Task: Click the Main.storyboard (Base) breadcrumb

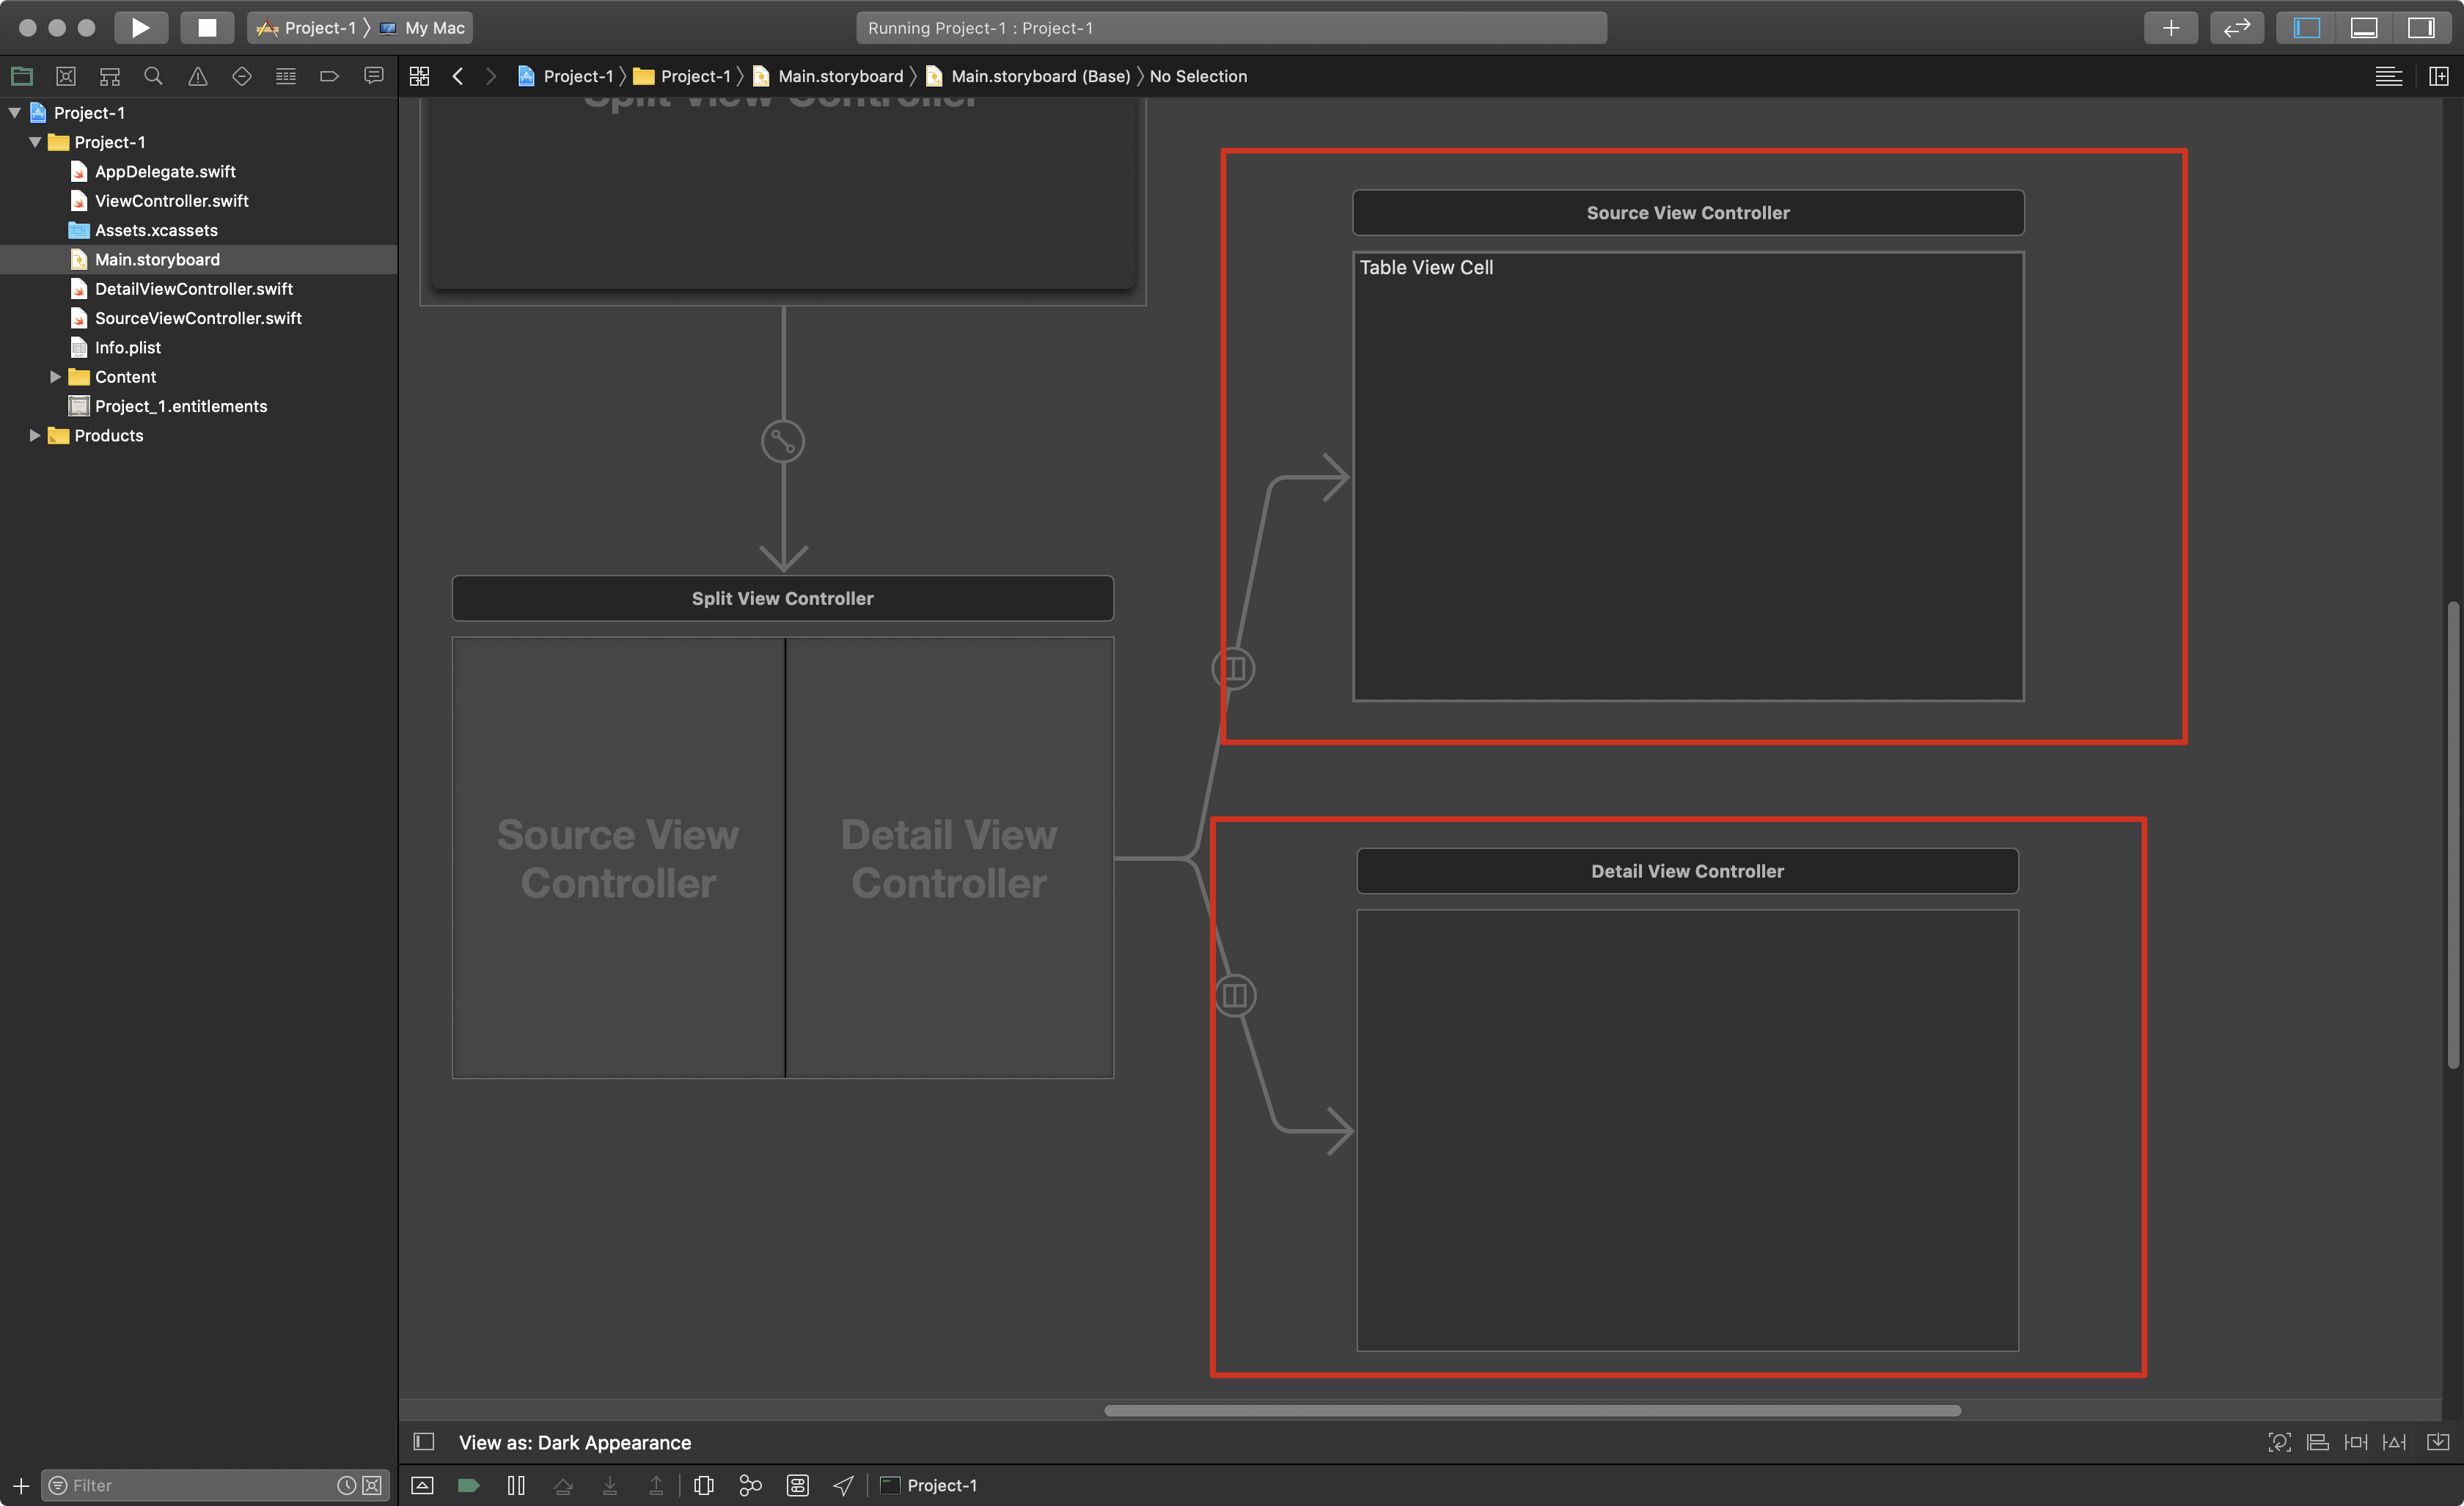Action: pyautogui.click(x=1039, y=76)
